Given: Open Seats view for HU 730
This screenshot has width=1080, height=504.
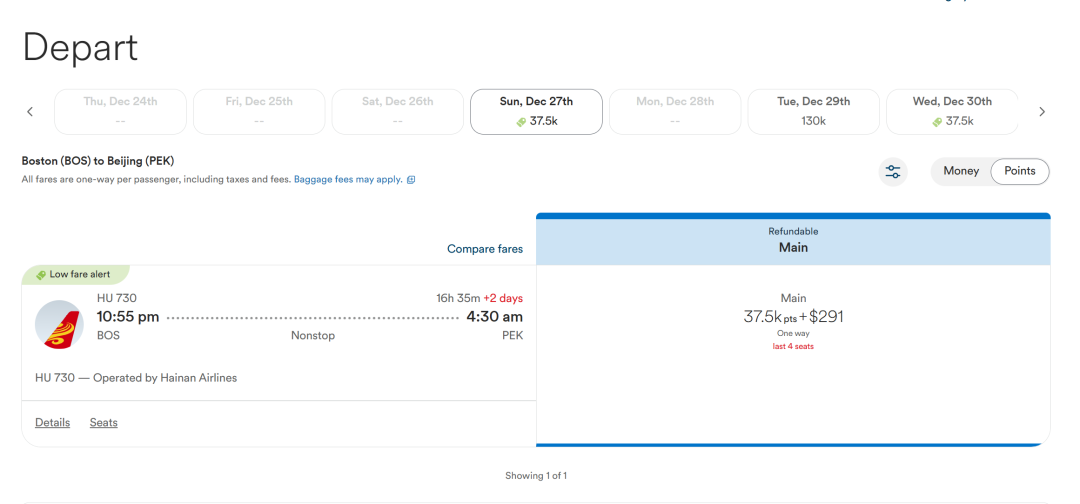Looking at the screenshot, I should pos(103,423).
